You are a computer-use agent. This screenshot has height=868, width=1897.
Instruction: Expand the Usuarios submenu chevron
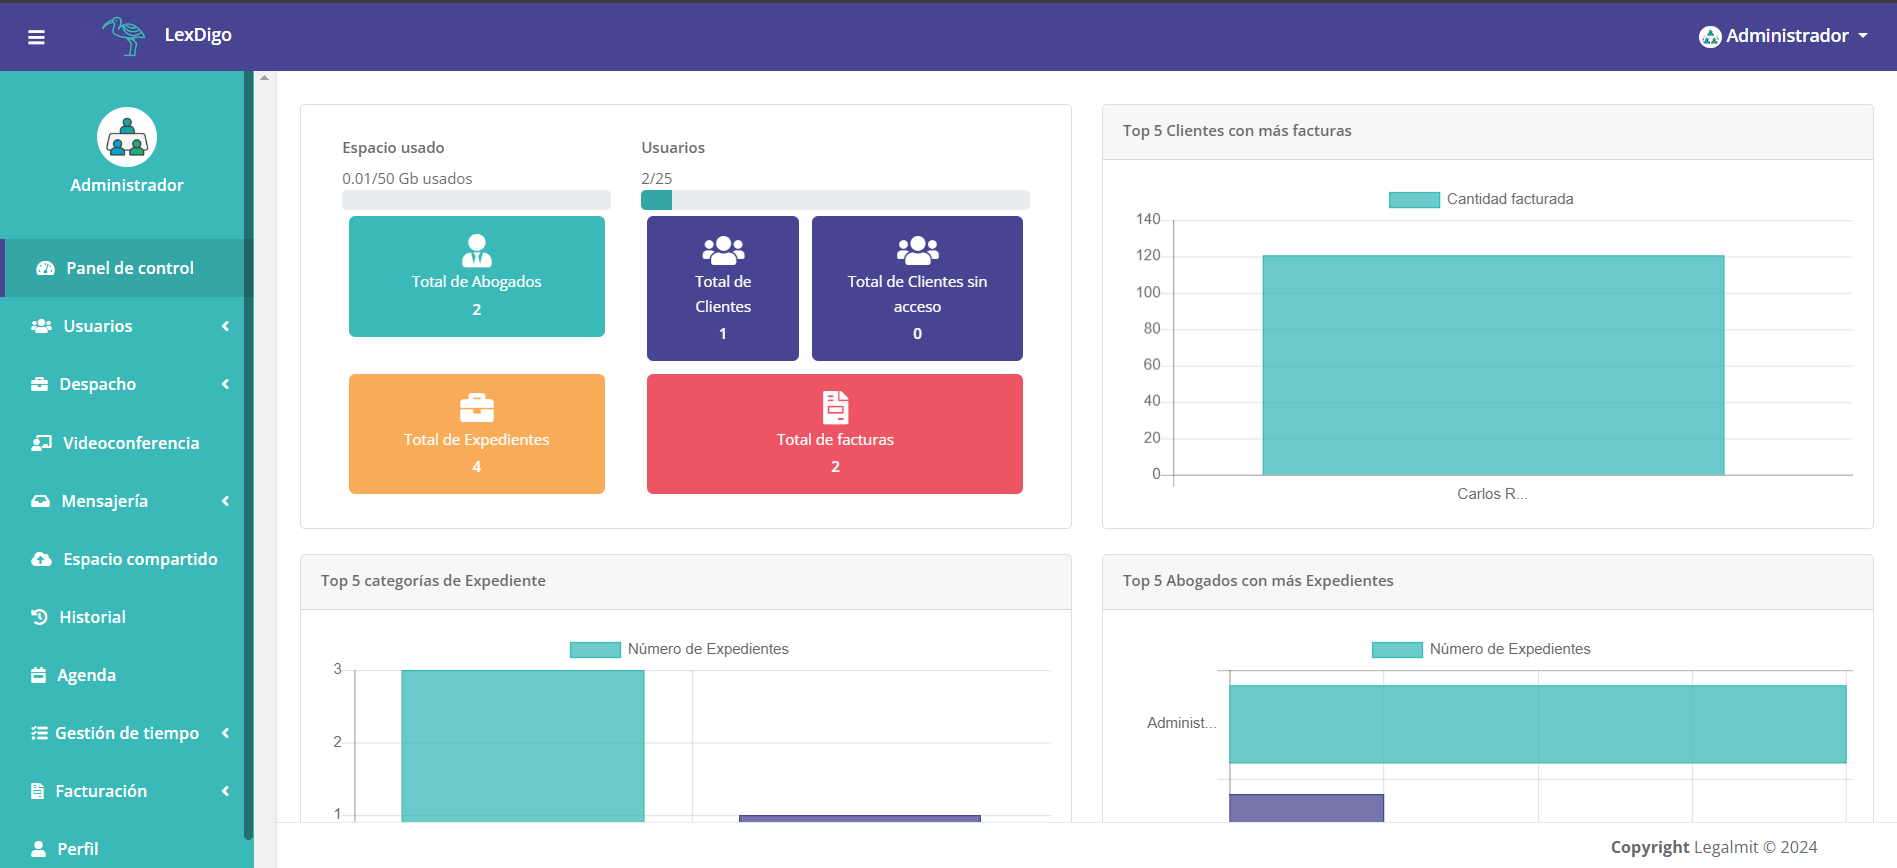coord(226,326)
